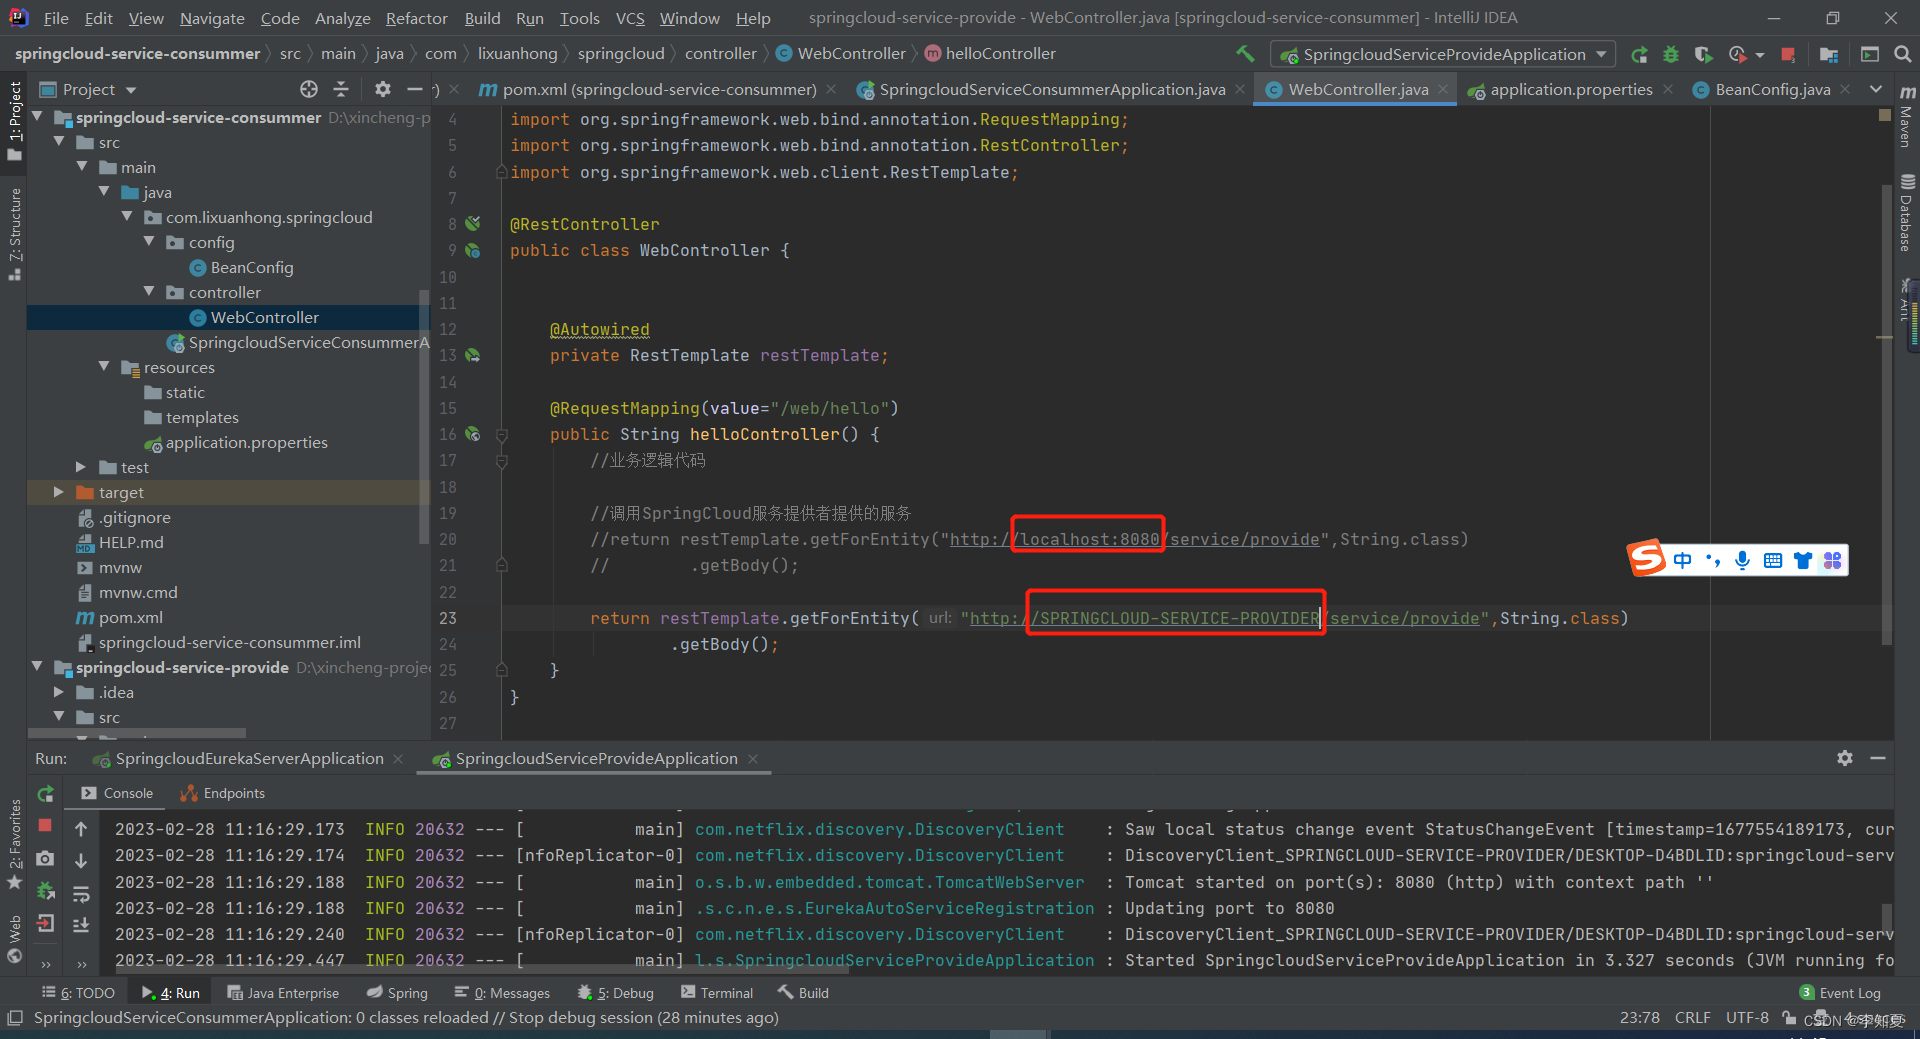The height and width of the screenshot is (1039, 1920).
Task: Select BeanConfig in the project tree
Action: click(252, 267)
